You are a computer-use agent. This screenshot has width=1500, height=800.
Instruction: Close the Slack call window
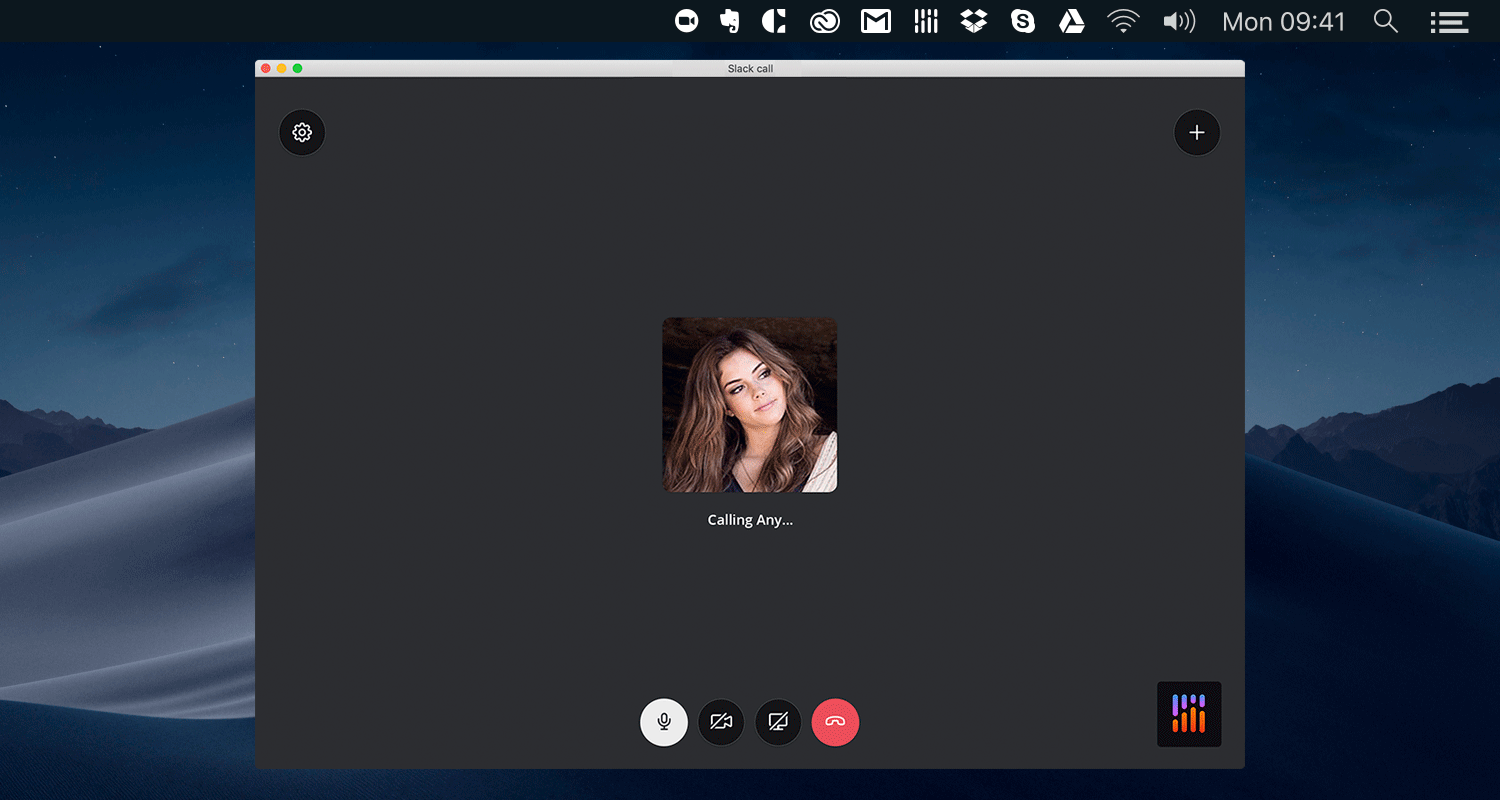(x=266, y=68)
